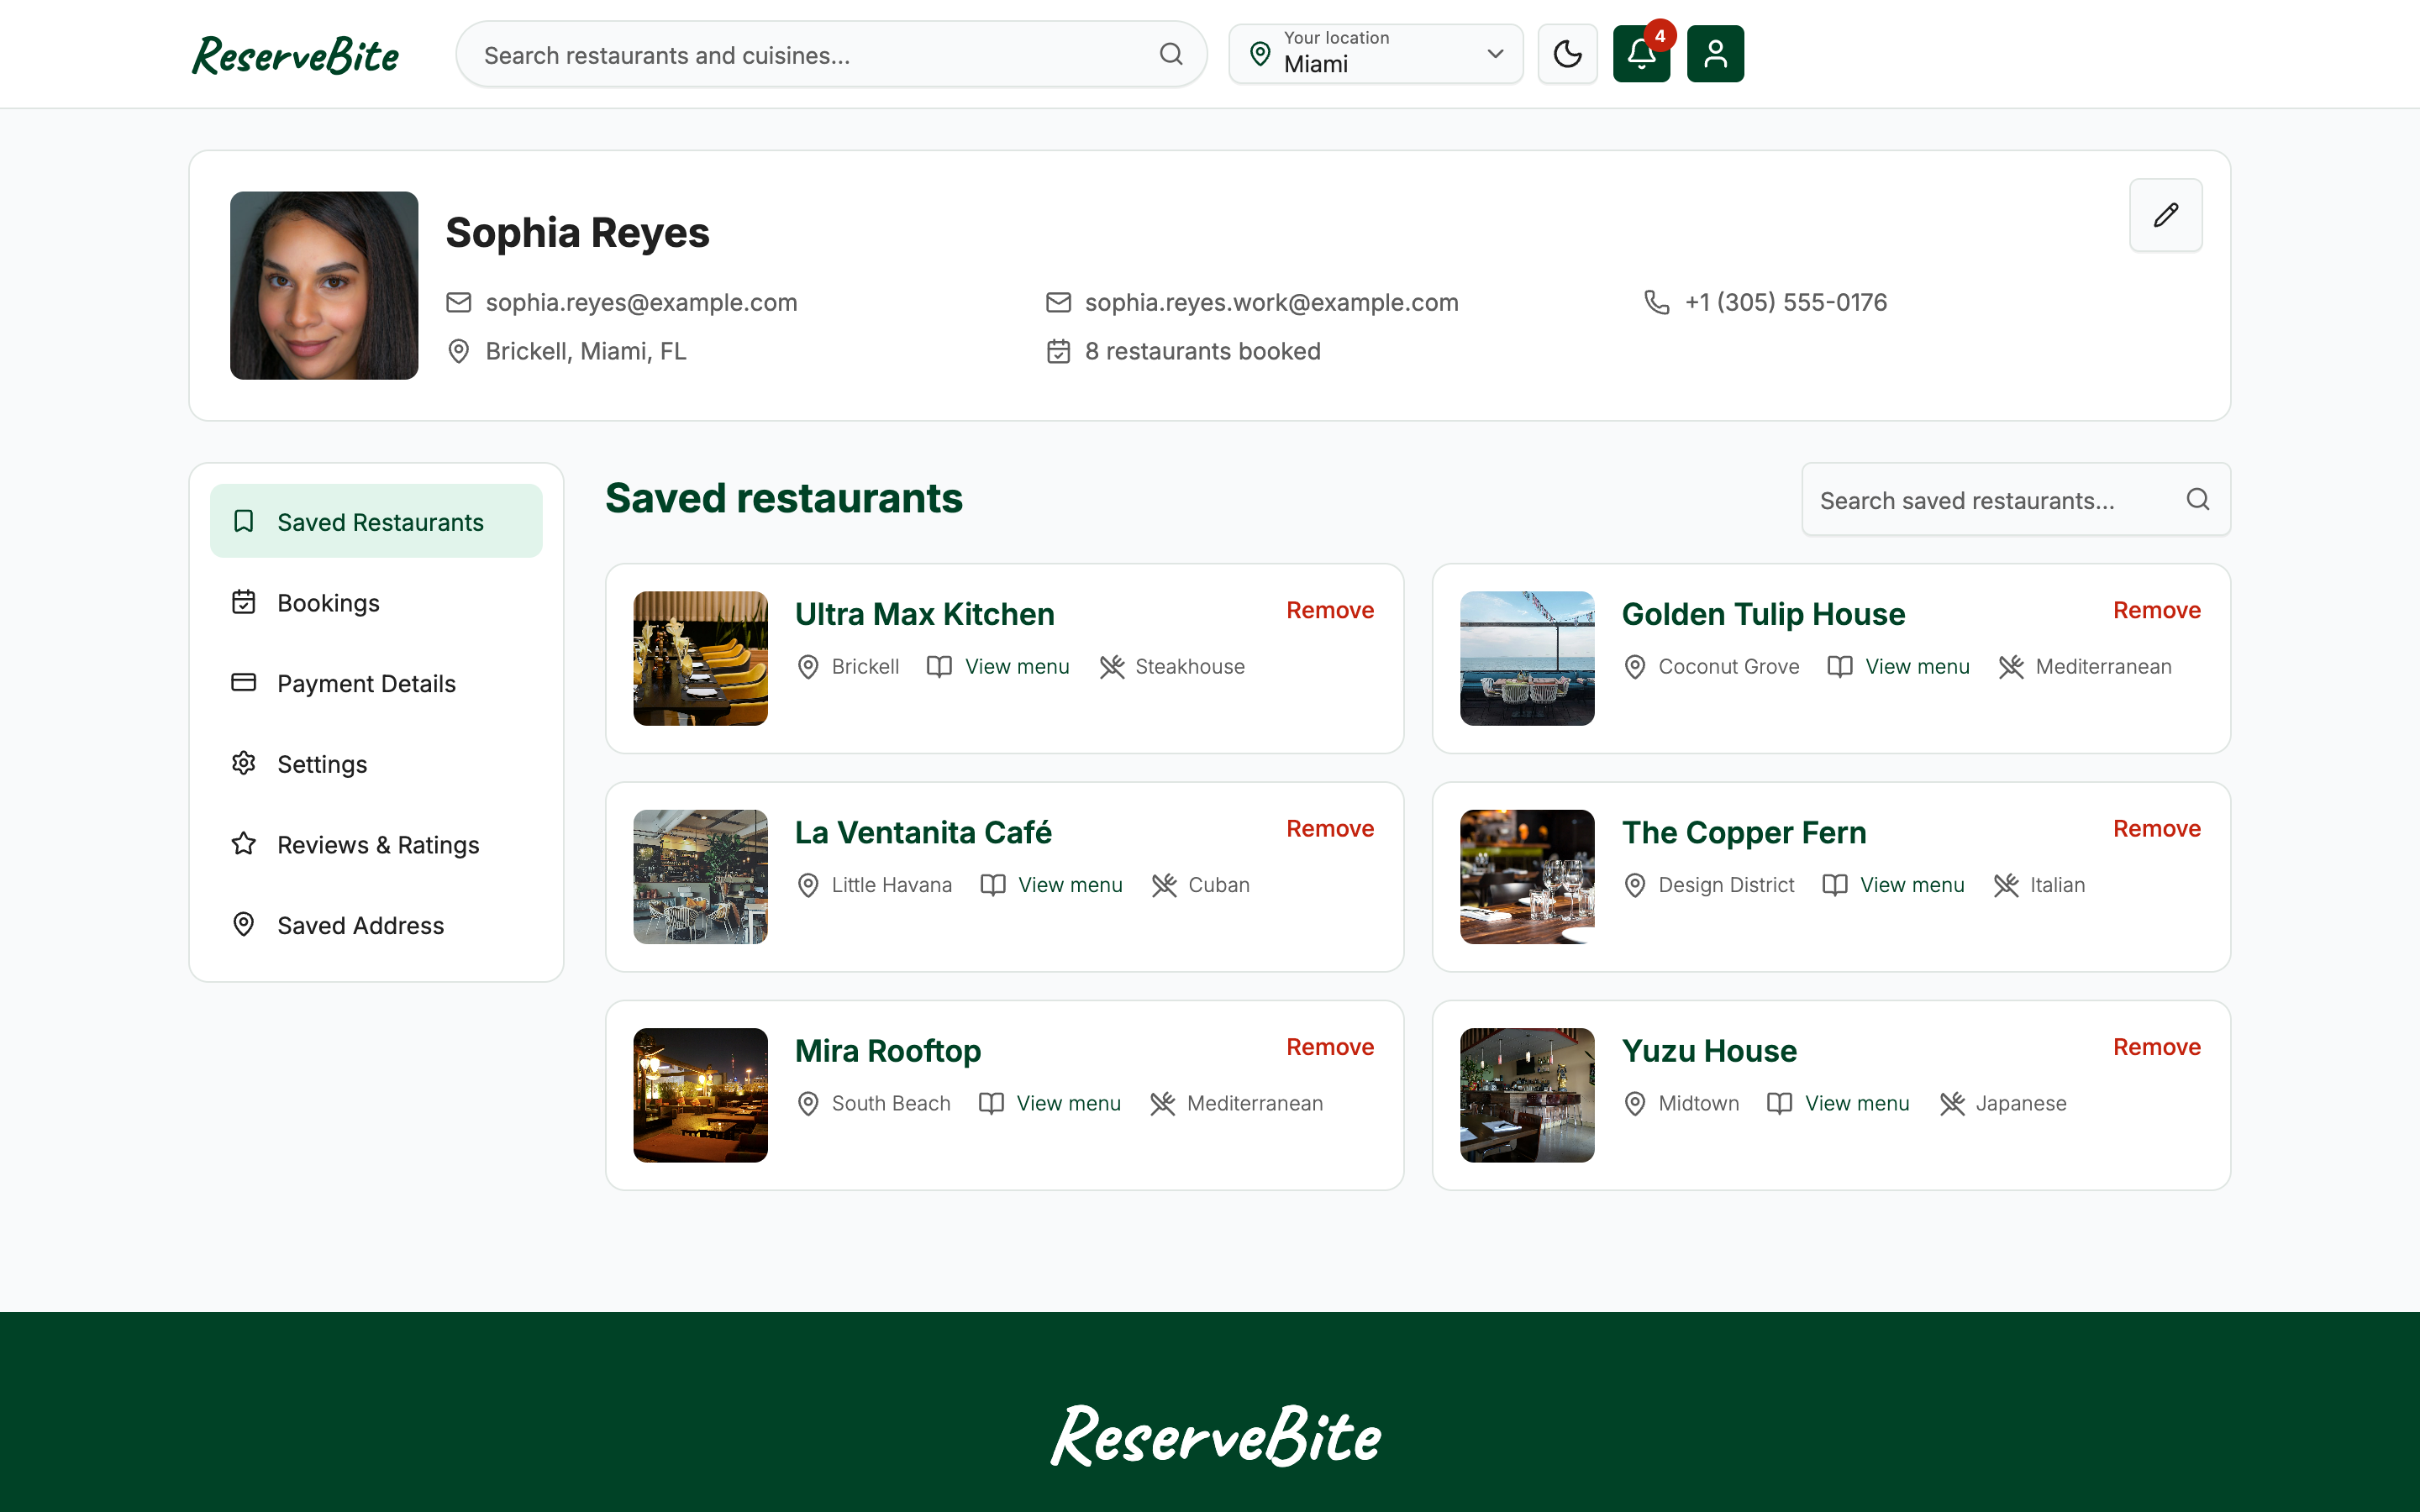Click the ReserveBite logo in the footer

pyautogui.click(x=1215, y=1435)
